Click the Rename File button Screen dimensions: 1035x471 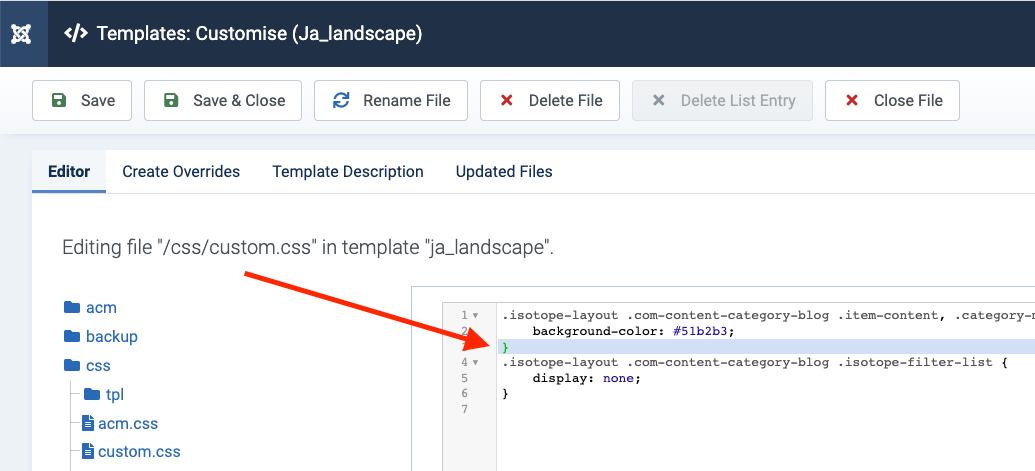[x=391, y=100]
